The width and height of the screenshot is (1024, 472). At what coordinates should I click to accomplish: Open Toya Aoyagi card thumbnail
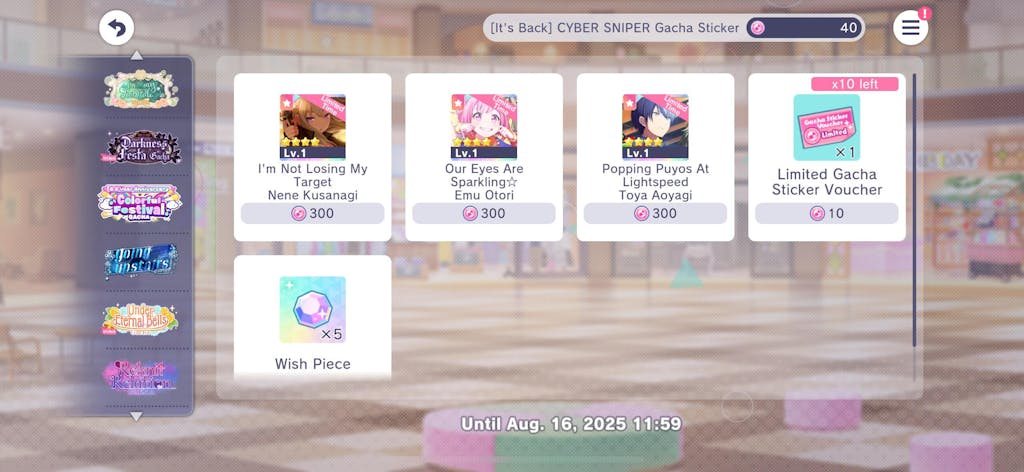[x=655, y=127]
